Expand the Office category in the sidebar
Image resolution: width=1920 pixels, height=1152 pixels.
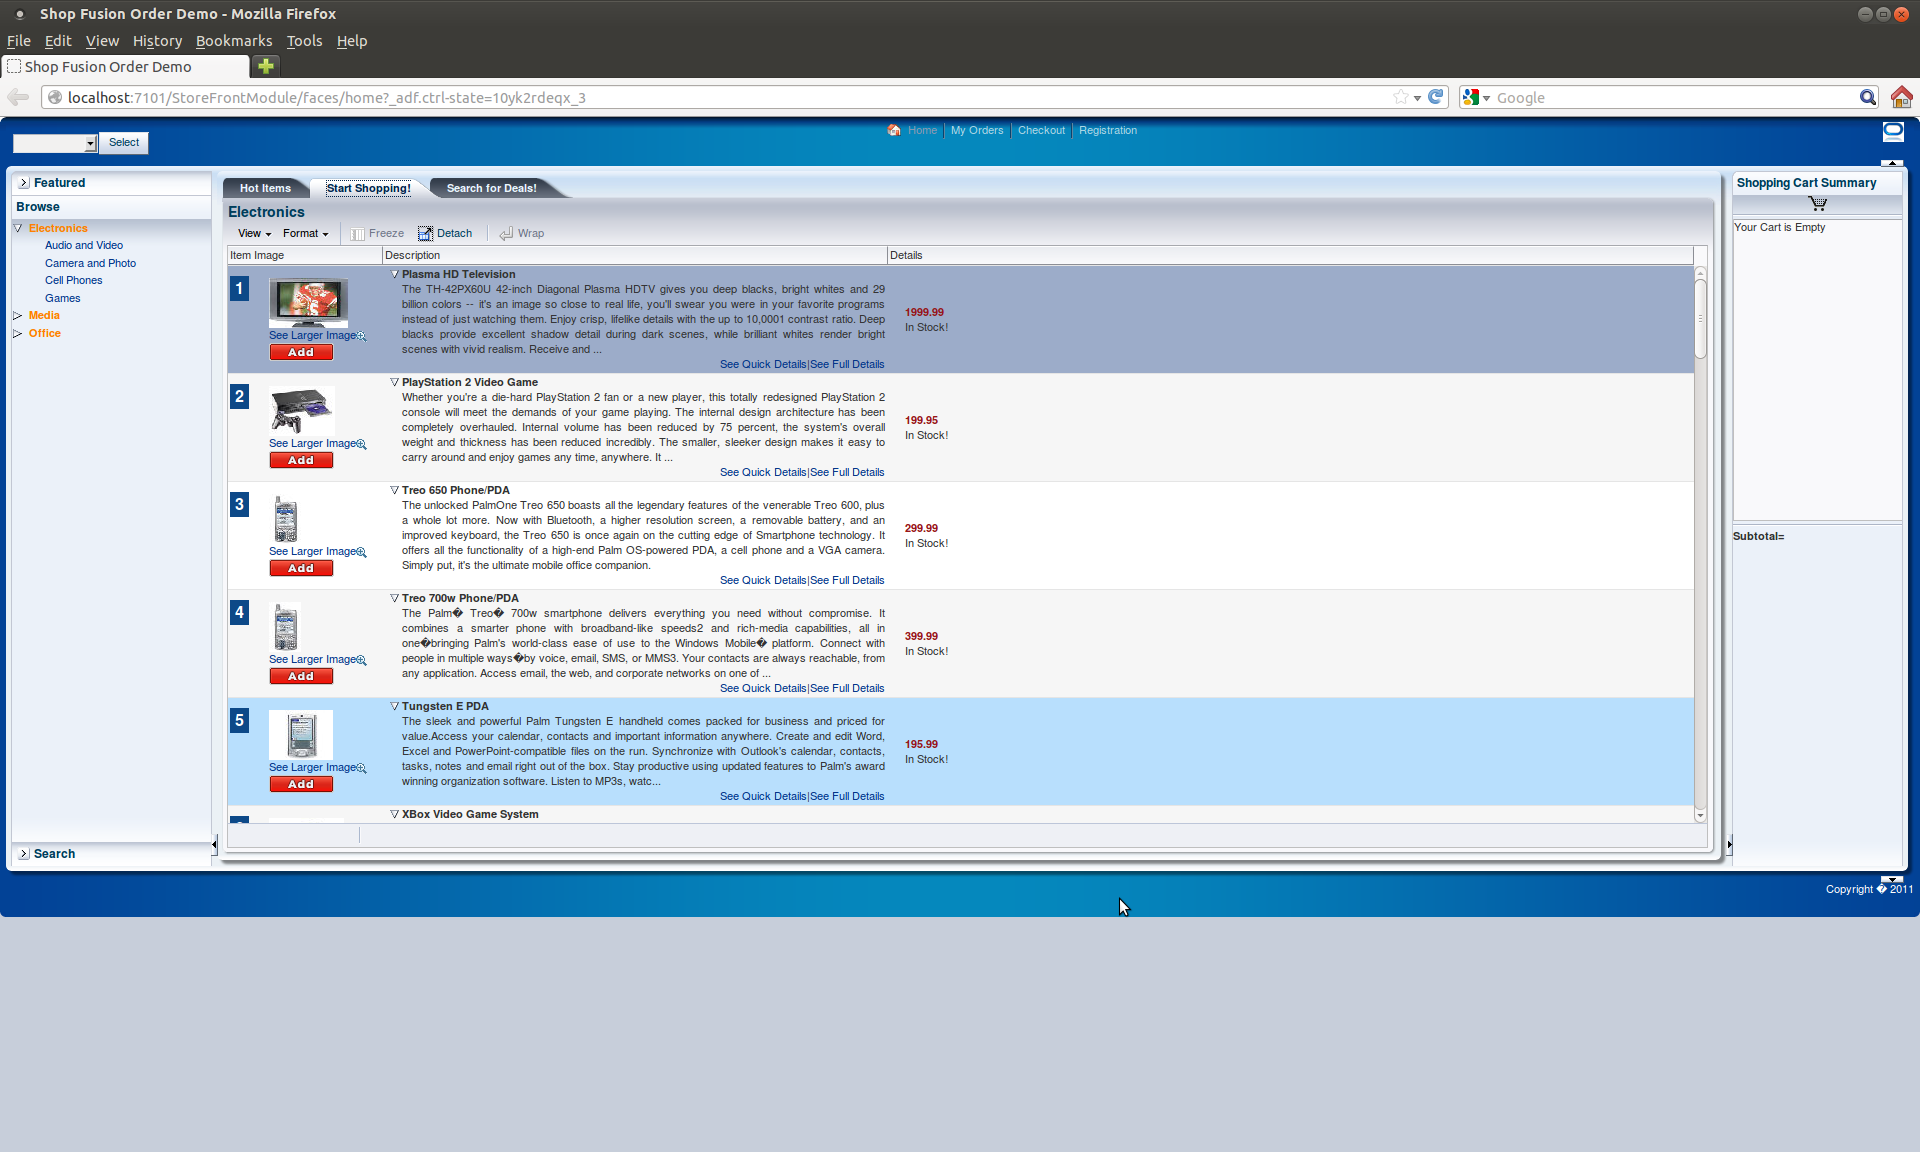17,333
